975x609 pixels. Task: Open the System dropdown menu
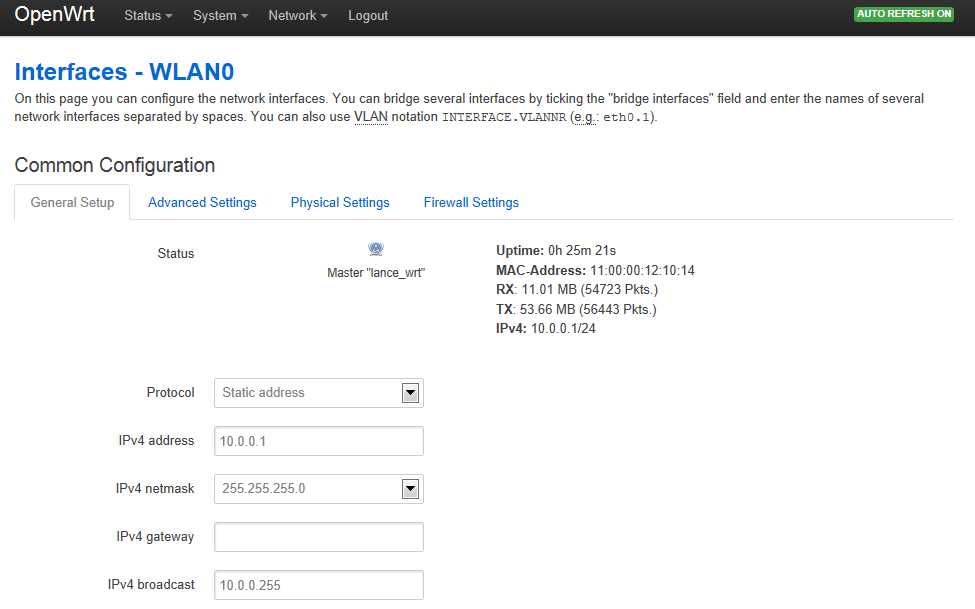tap(220, 16)
